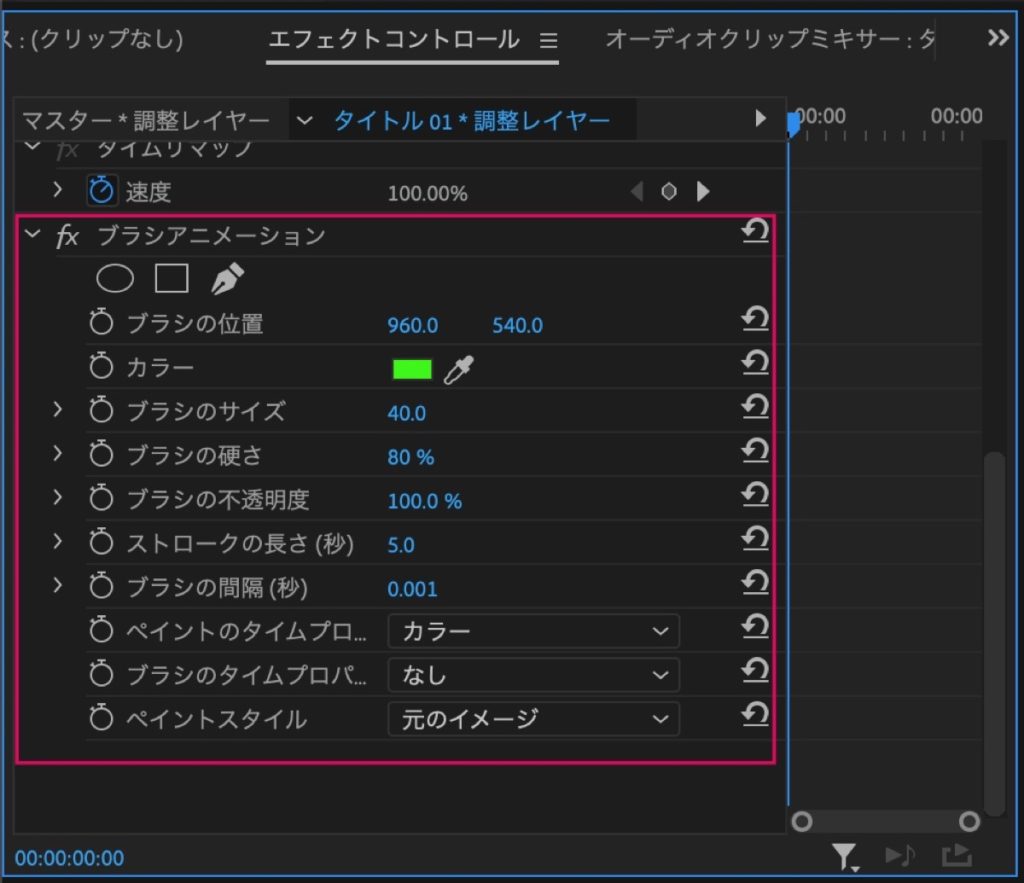
Task: Reset the ブラシの間隔 parameter
Action: [x=755, y=582]
